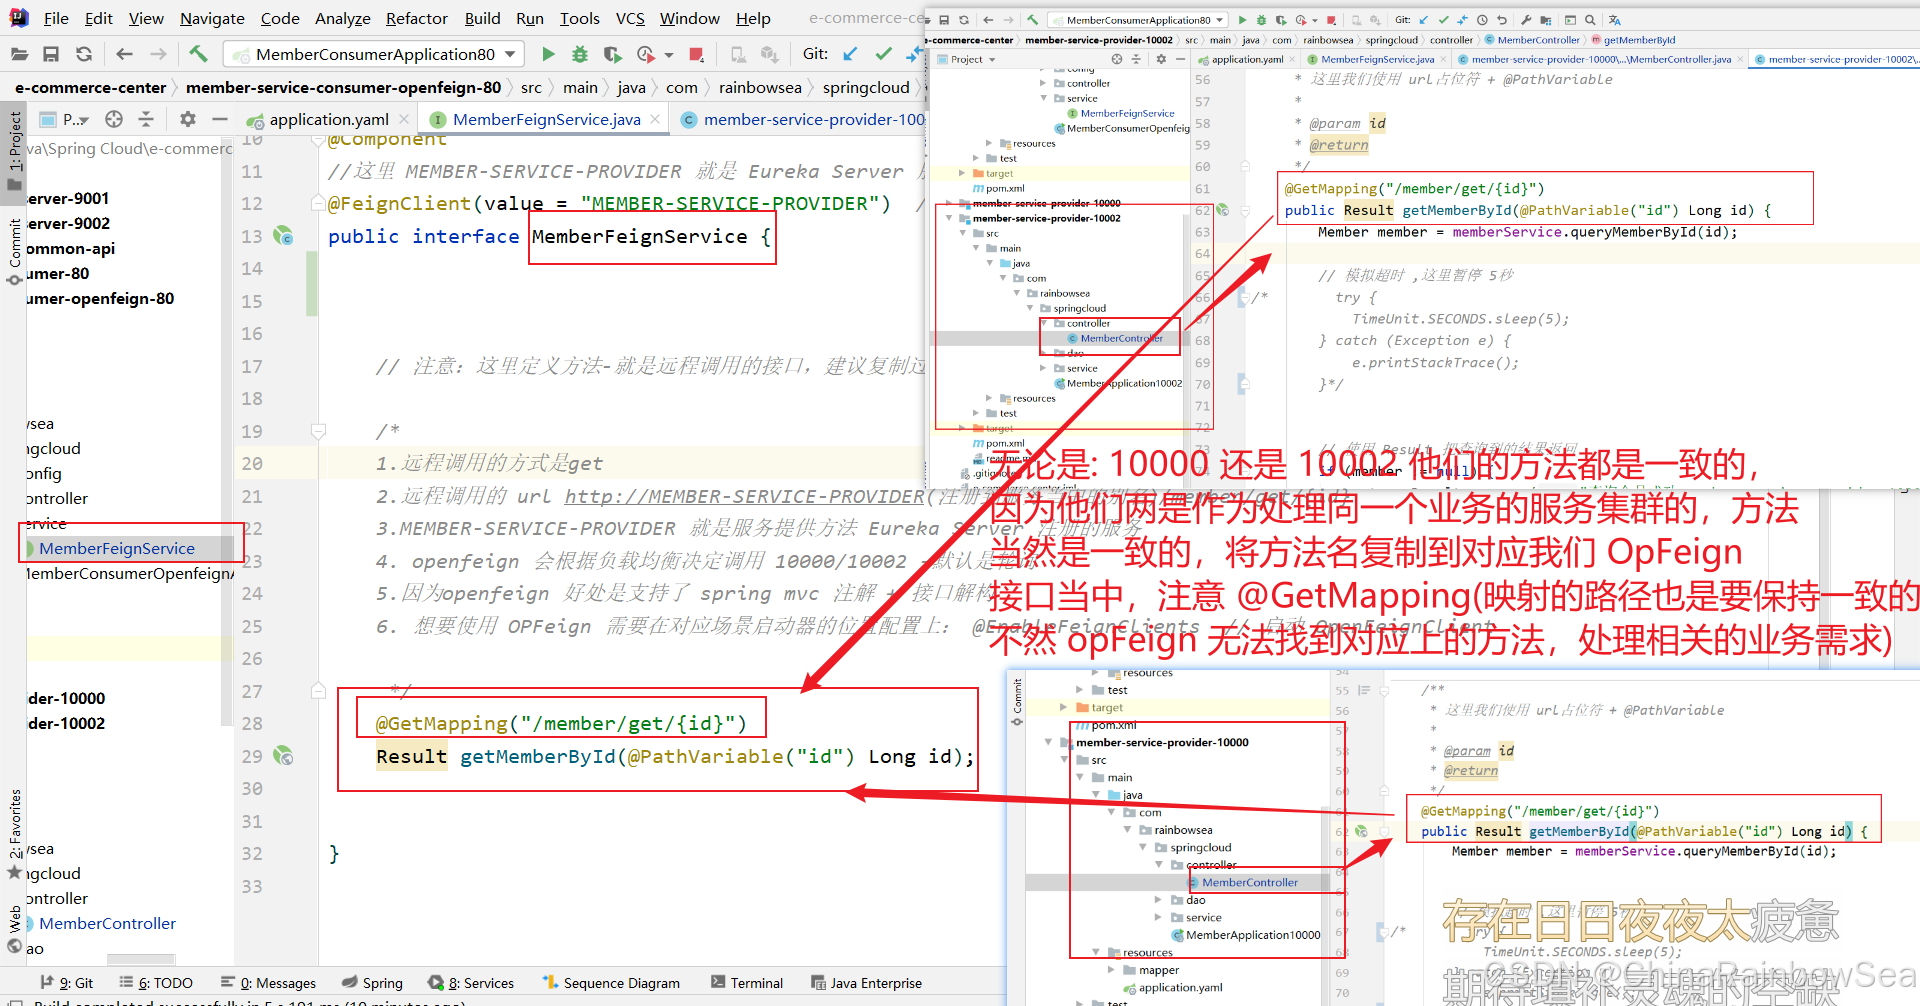Click Search magnifier icon in second window toolbar
Image resolution: width=1920 pixels, height=1006 pixels.
coord(1590,20)
